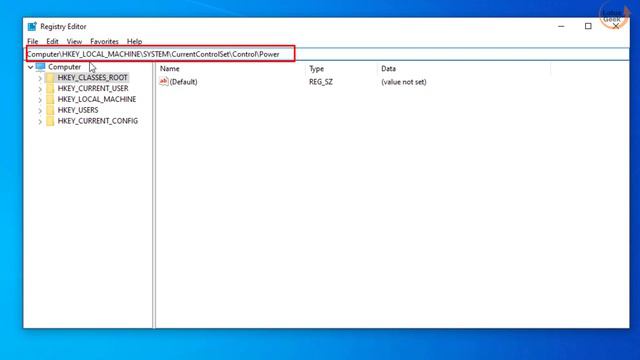Image resolution: width=640 pixels, height=360 pixels.
Task: Open the Favorites menu
Action: pyautogui.click(x=104, y=42)
